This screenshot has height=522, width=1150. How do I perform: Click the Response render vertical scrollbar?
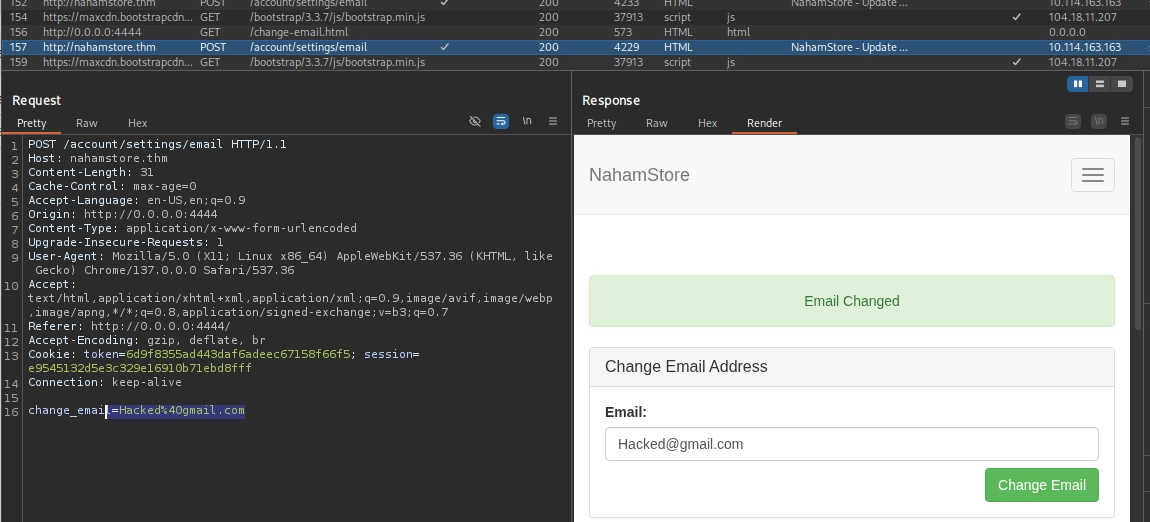1138,233
